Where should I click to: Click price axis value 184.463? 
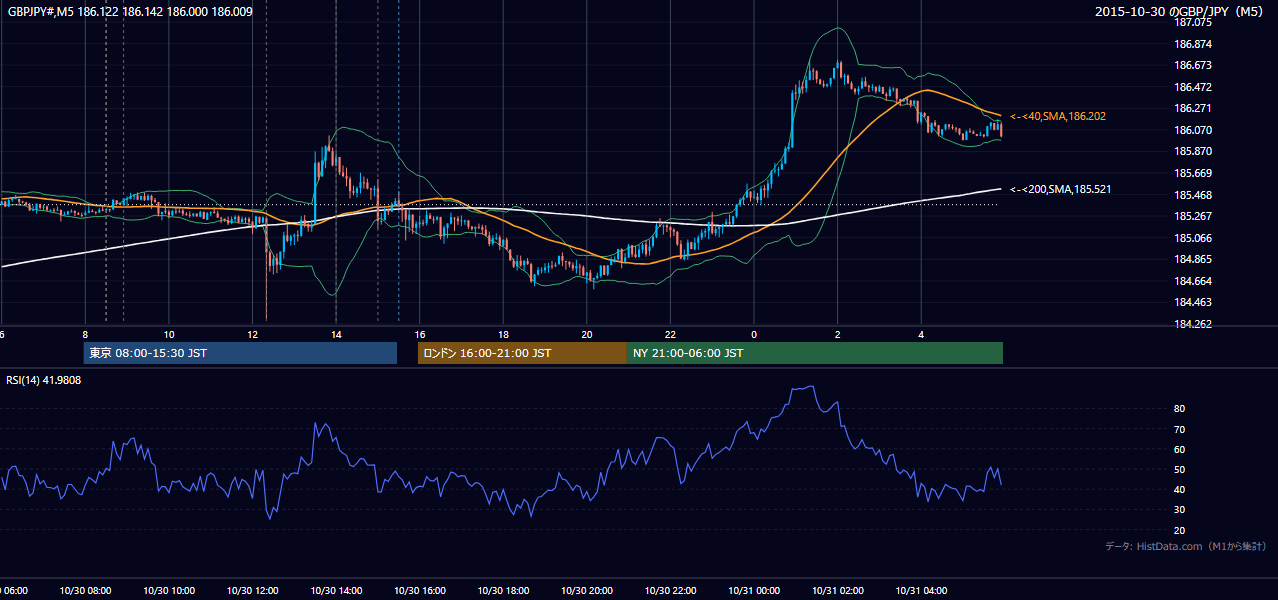[1194, 302]
